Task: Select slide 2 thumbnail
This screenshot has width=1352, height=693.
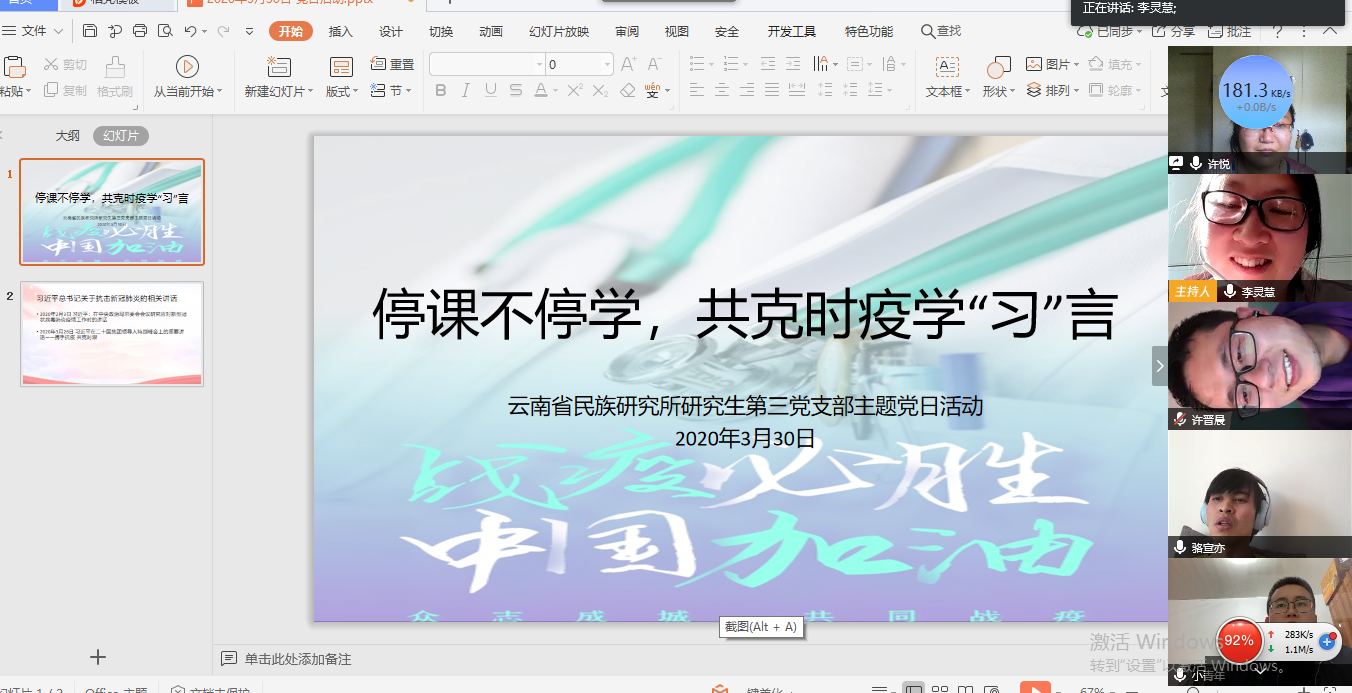Action: point(112,334)
